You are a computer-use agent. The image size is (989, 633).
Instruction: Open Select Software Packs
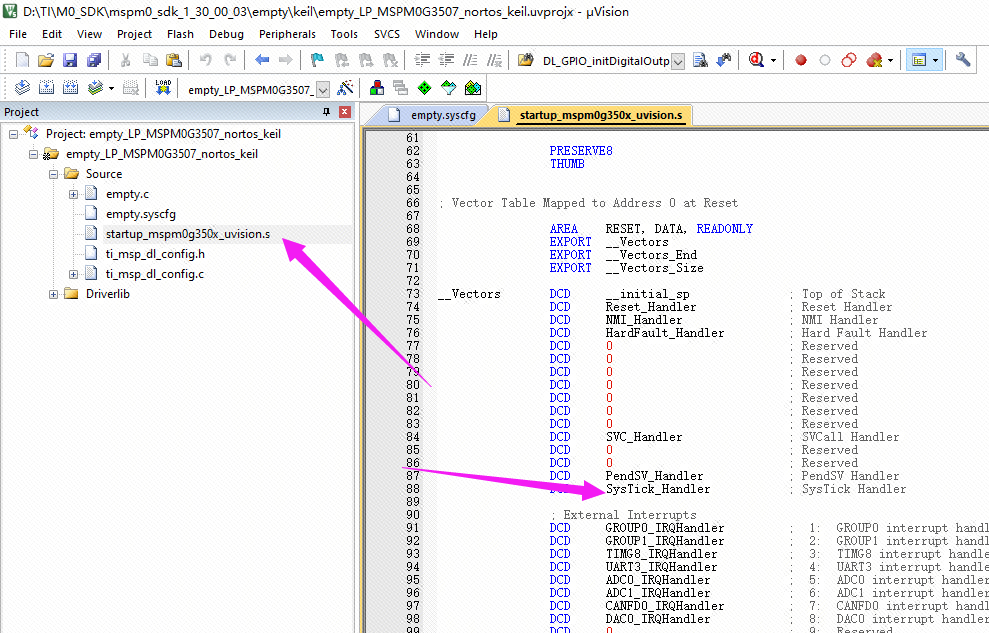point(448,88)
